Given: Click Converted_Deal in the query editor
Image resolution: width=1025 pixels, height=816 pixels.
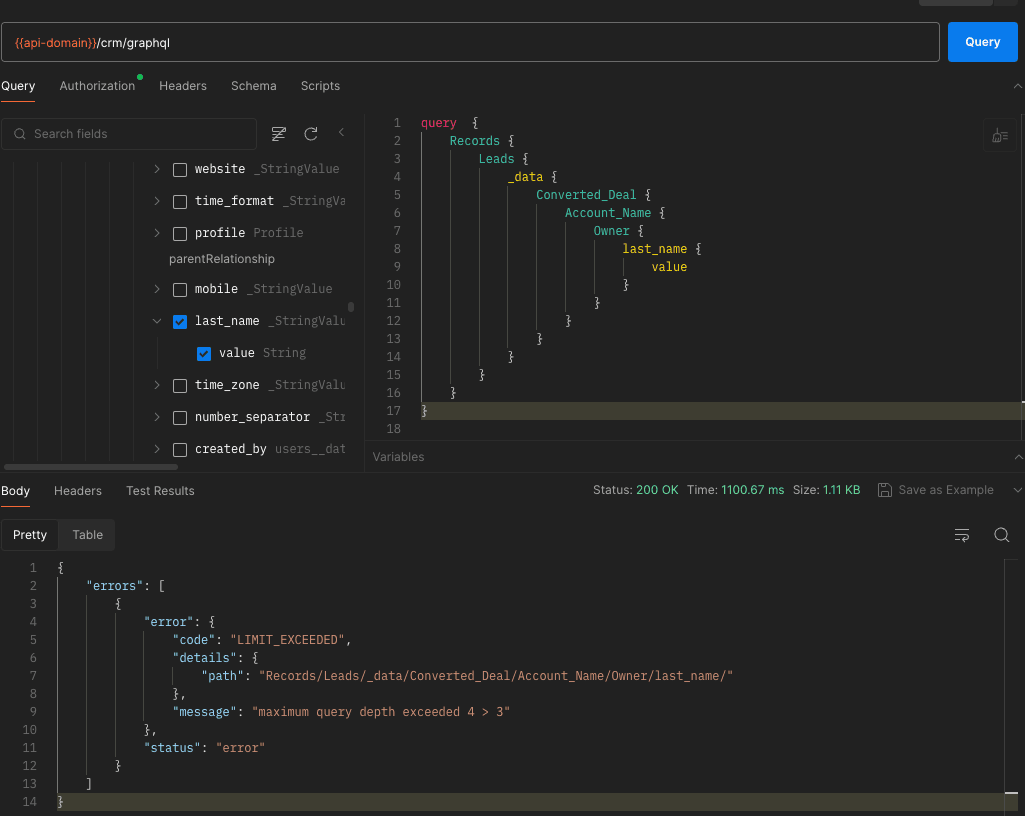Looking at the screenshot, I should pos(586,195).
